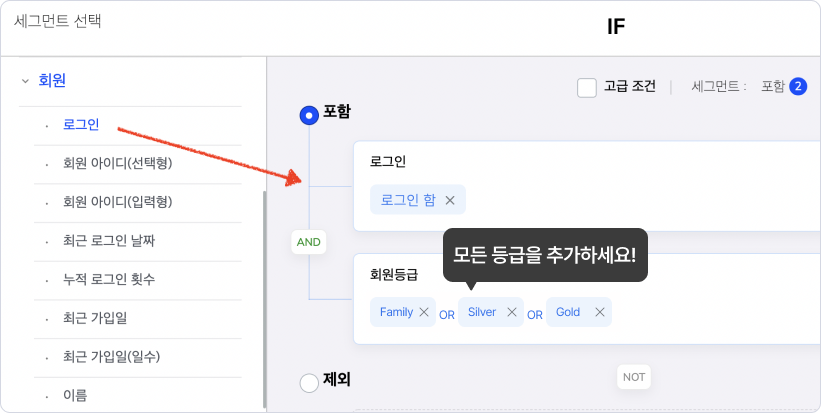Click the first OR between Family and Silver
Image resolution: width=821 pixels, height=413 pixels.
coord(447,315)
